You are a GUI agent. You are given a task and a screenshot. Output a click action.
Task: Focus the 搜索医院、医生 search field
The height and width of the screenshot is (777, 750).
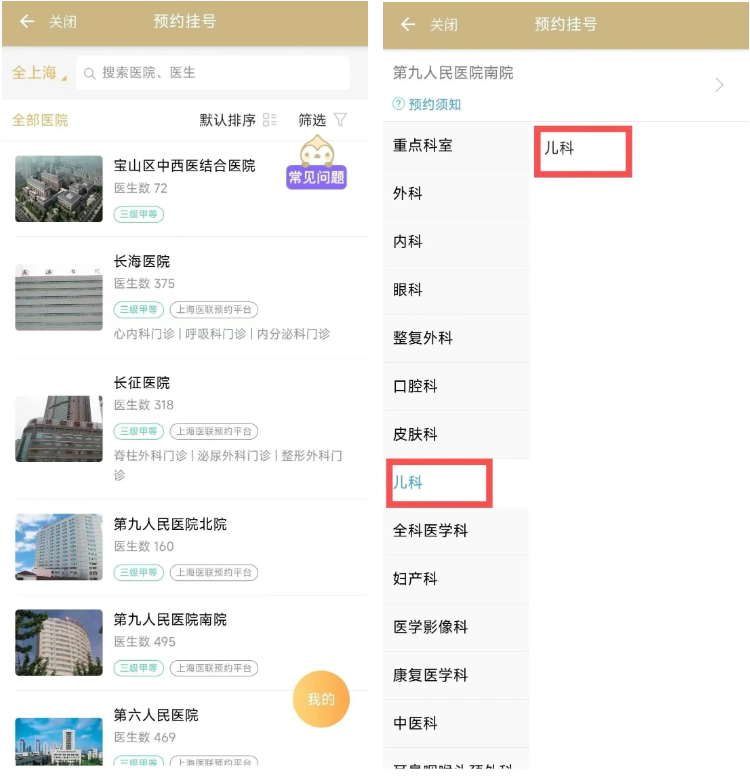coord(213,73)
